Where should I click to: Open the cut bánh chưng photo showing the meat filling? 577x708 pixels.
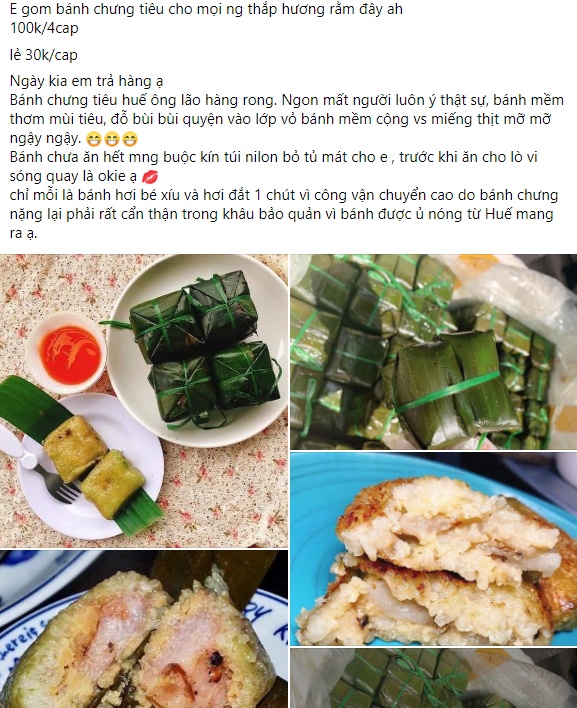pos(144,629)
